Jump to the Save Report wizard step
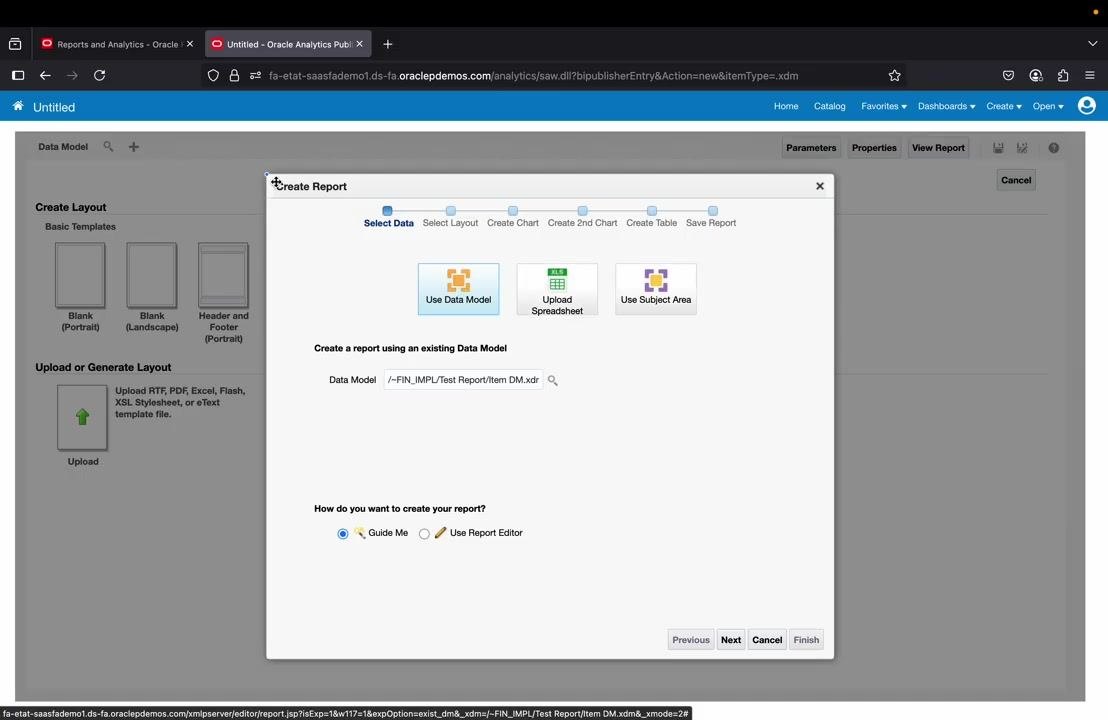1108x720 pixels. tap(711, 217)
